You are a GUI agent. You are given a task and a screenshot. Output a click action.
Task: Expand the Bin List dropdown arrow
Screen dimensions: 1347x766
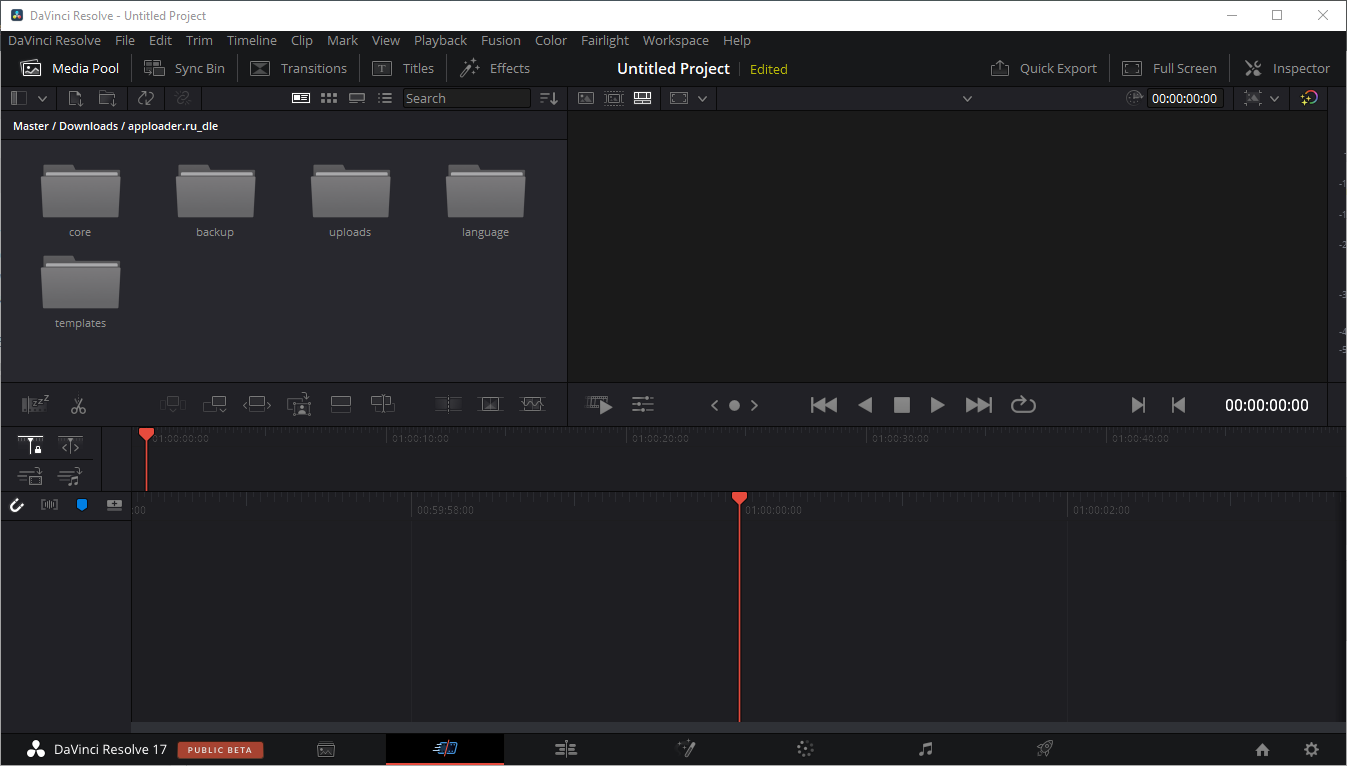coord(42,98)
